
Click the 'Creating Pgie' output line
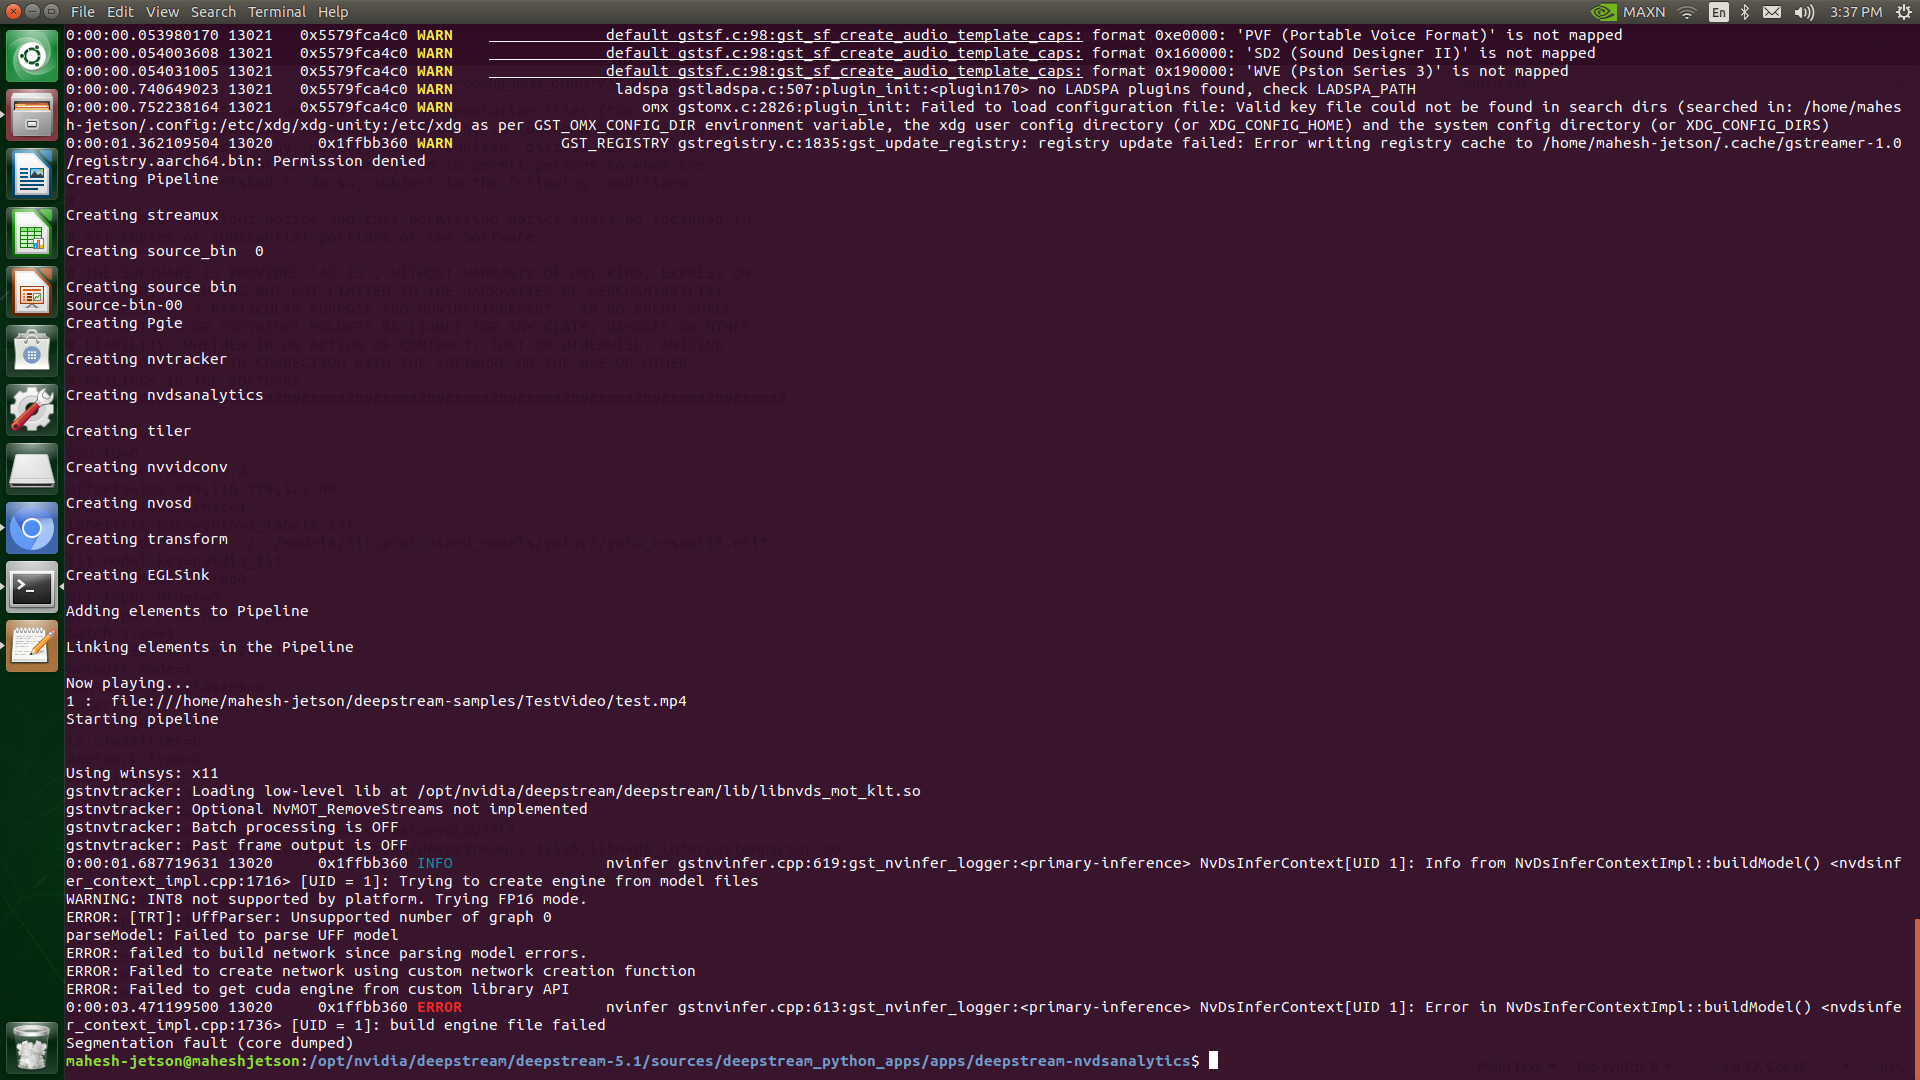[x=124, y=323]
